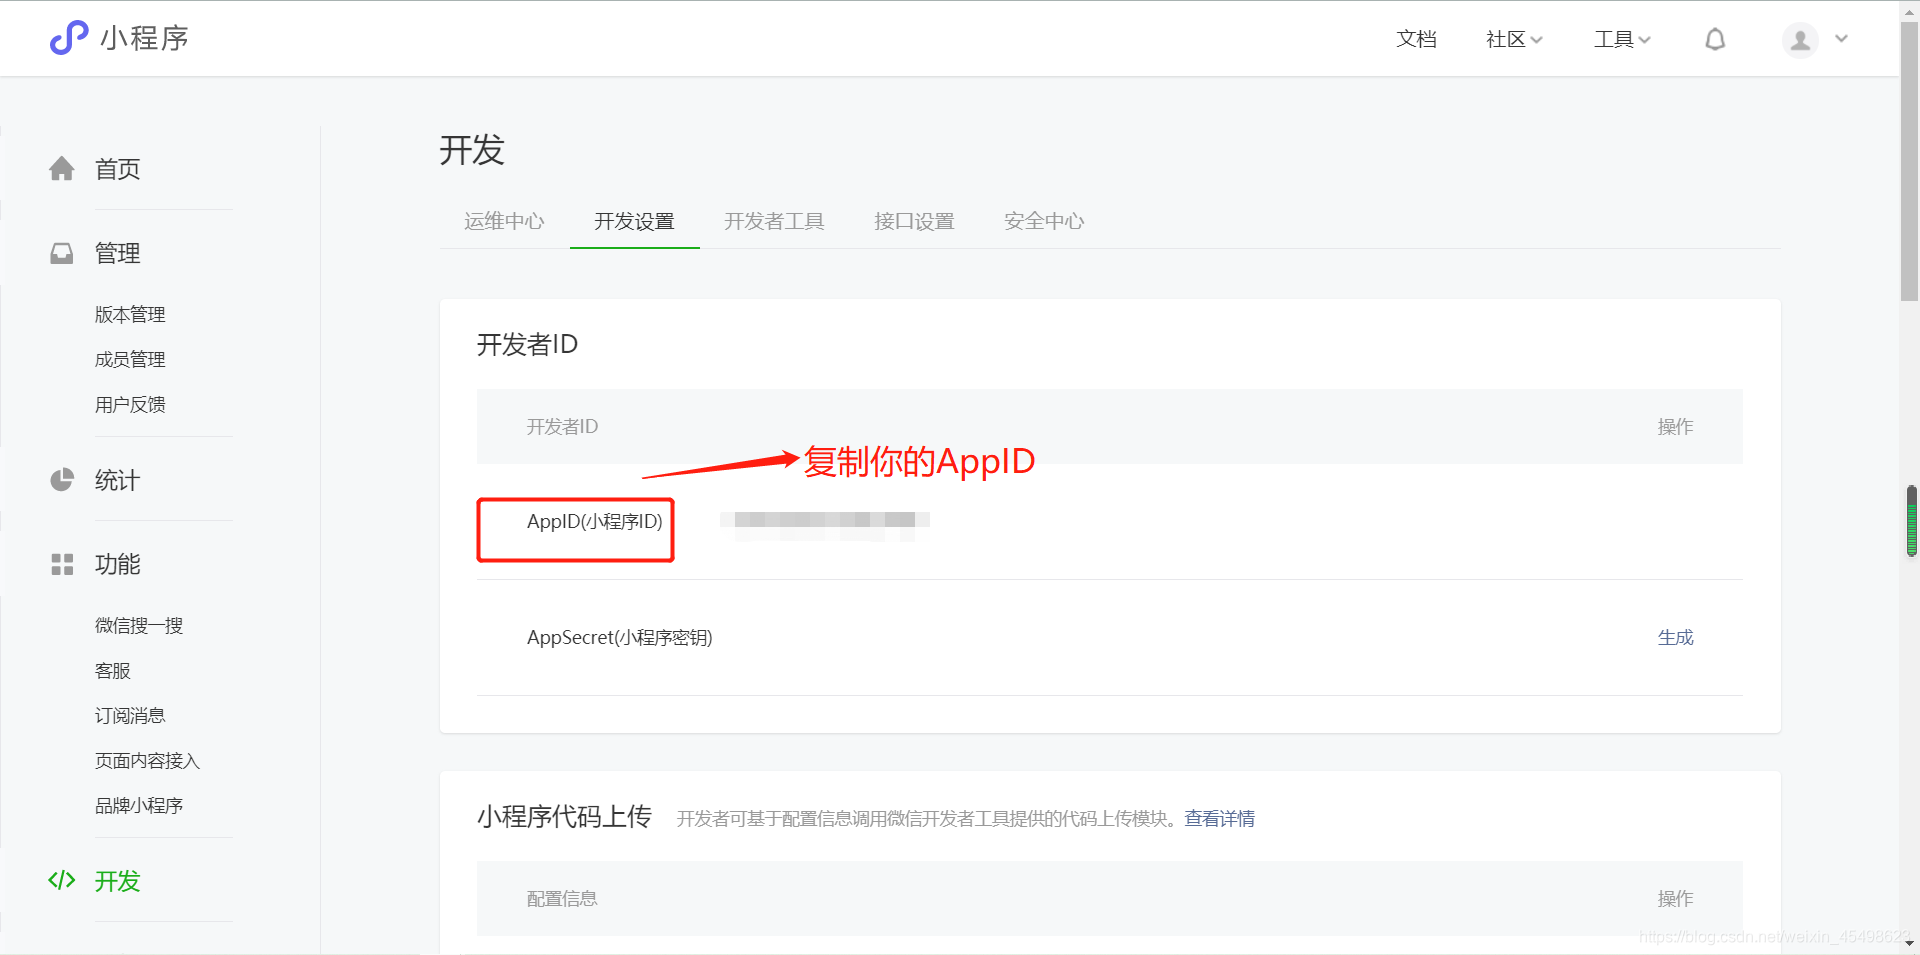The width and height of the screenshot is (1920, 955).
Task: Open 客服 in sidebar
Action: (x=113, y=670)
